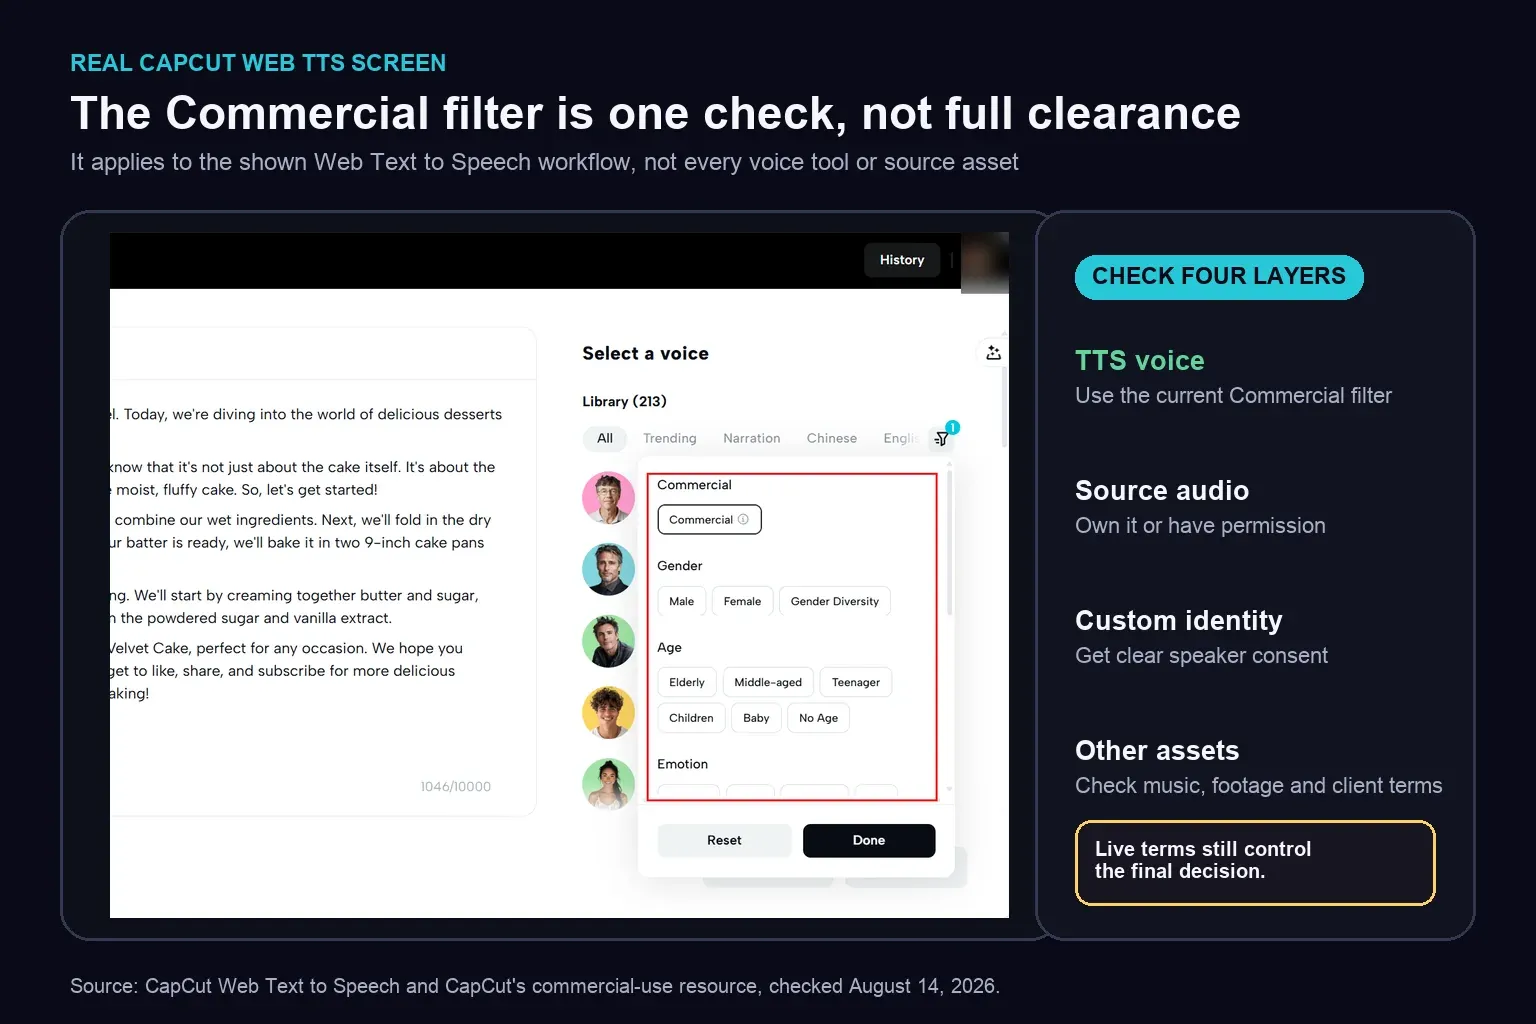The image size is (1536, 1024).
Task: Click the filter panel scrollbar
Action: (x=949, y=545)
